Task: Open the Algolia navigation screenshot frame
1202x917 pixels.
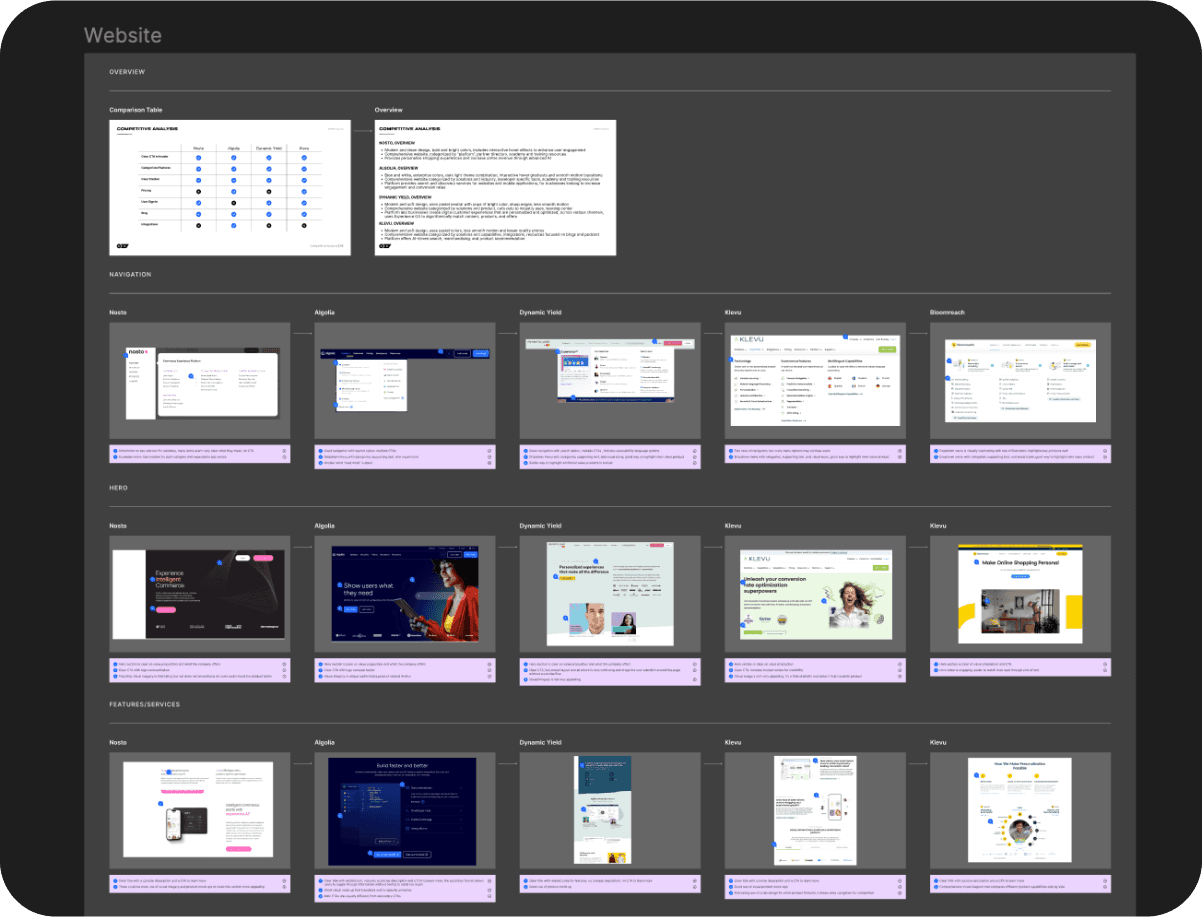Action: (x=405, y=380)
